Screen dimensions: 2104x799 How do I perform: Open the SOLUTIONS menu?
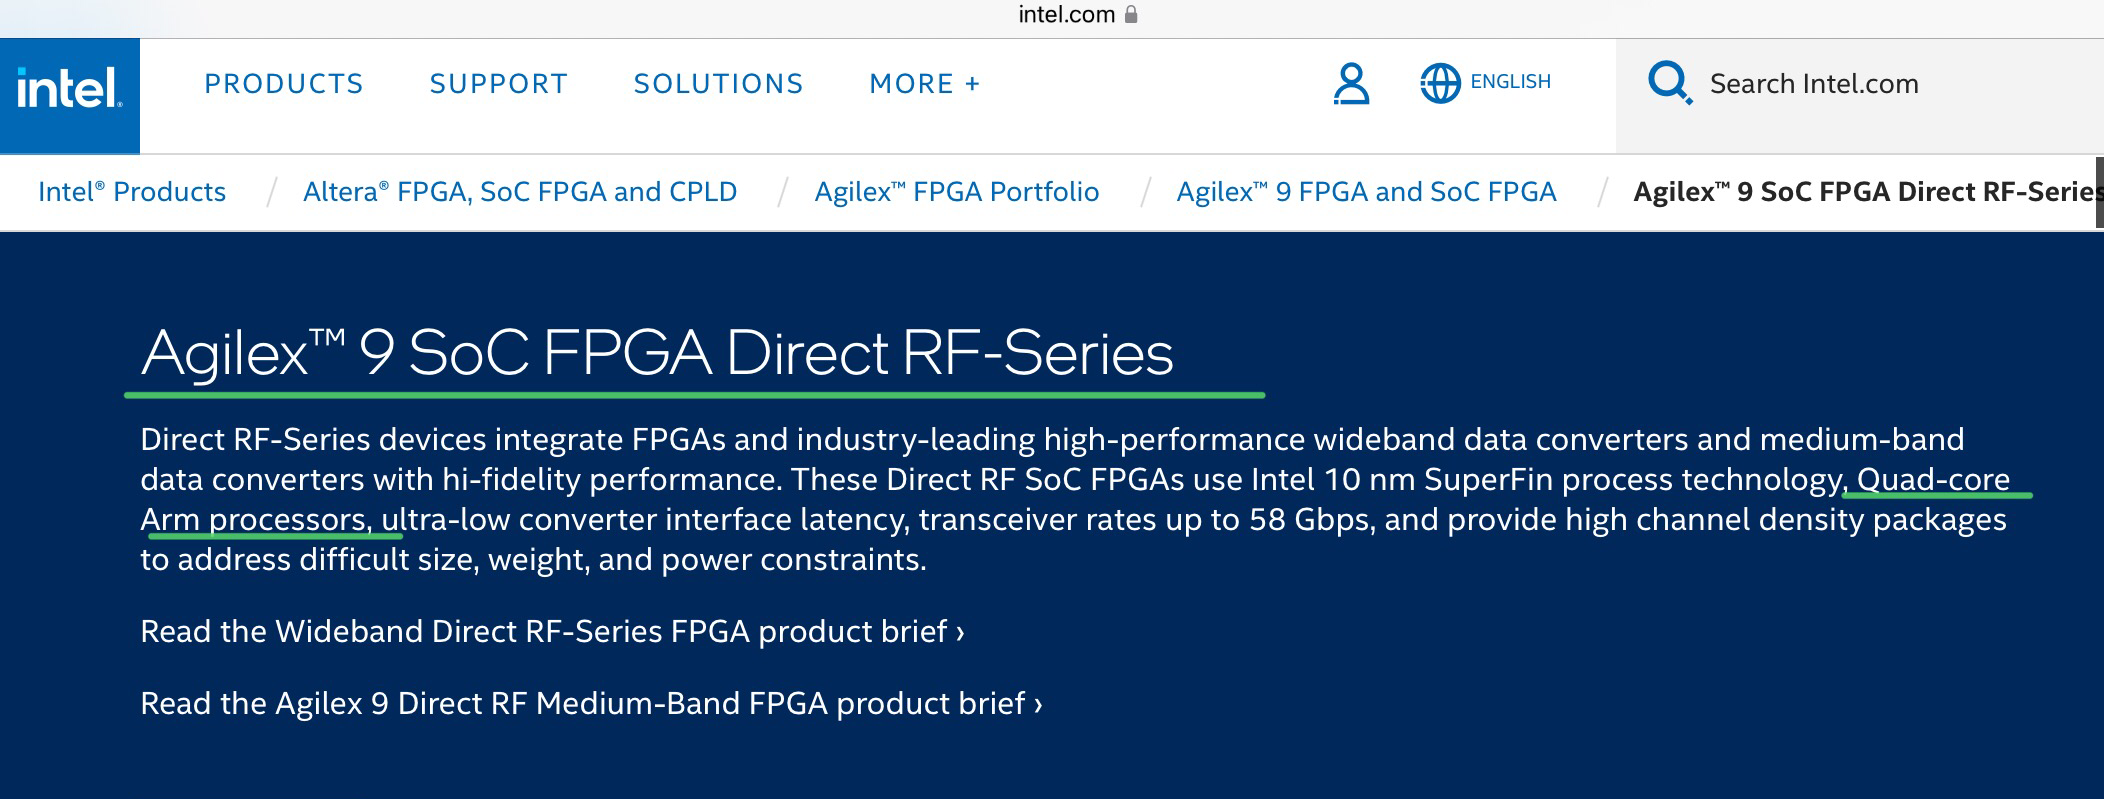point(719,84)
